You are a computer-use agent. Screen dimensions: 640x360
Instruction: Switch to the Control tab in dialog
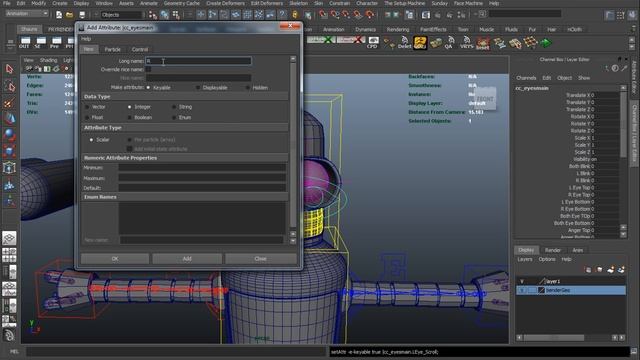pyautogui.click(x=140, y=49)
